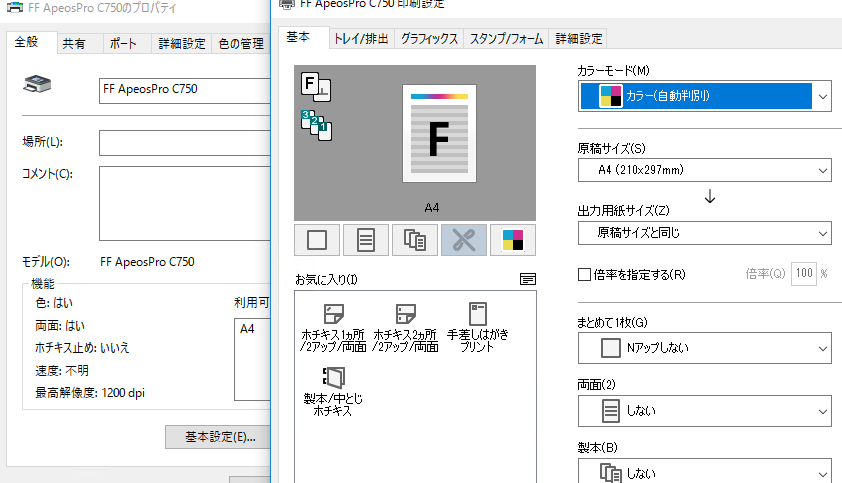Click the 場所 input field
The width and height of the screenshot is (842, 483).
coord(185,143)
